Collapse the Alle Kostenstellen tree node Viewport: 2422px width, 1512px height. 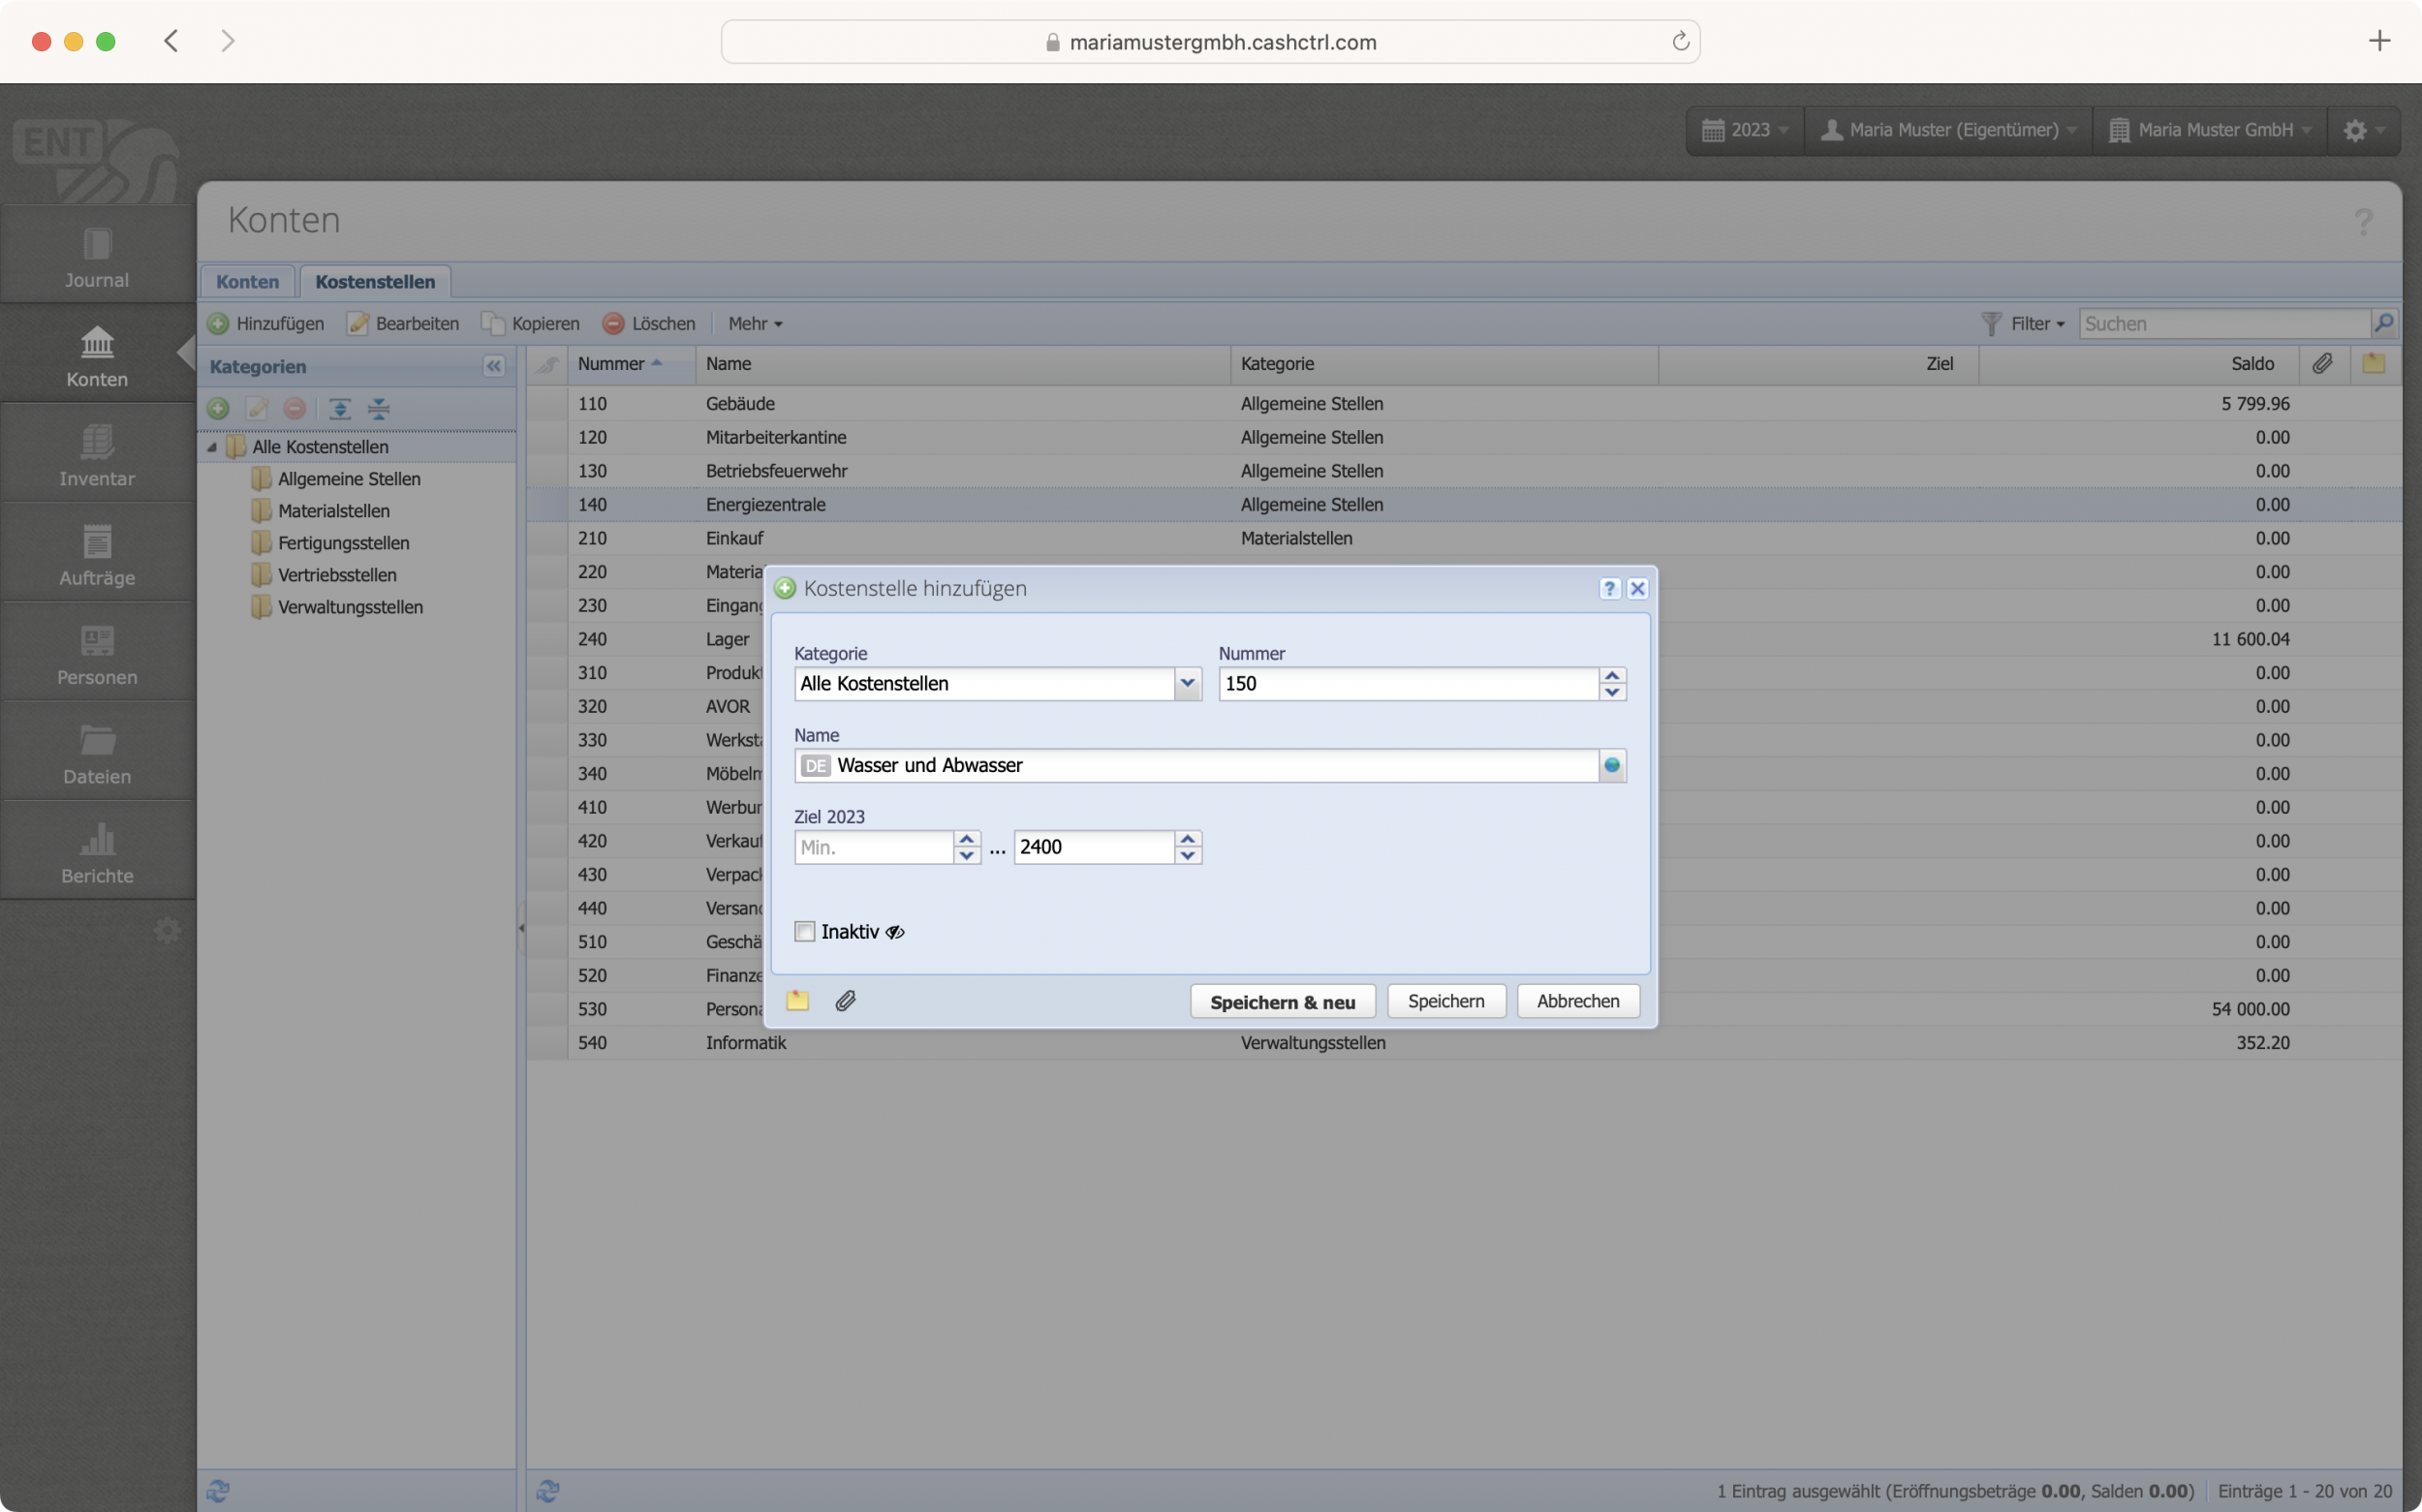(x=212, y=447)
